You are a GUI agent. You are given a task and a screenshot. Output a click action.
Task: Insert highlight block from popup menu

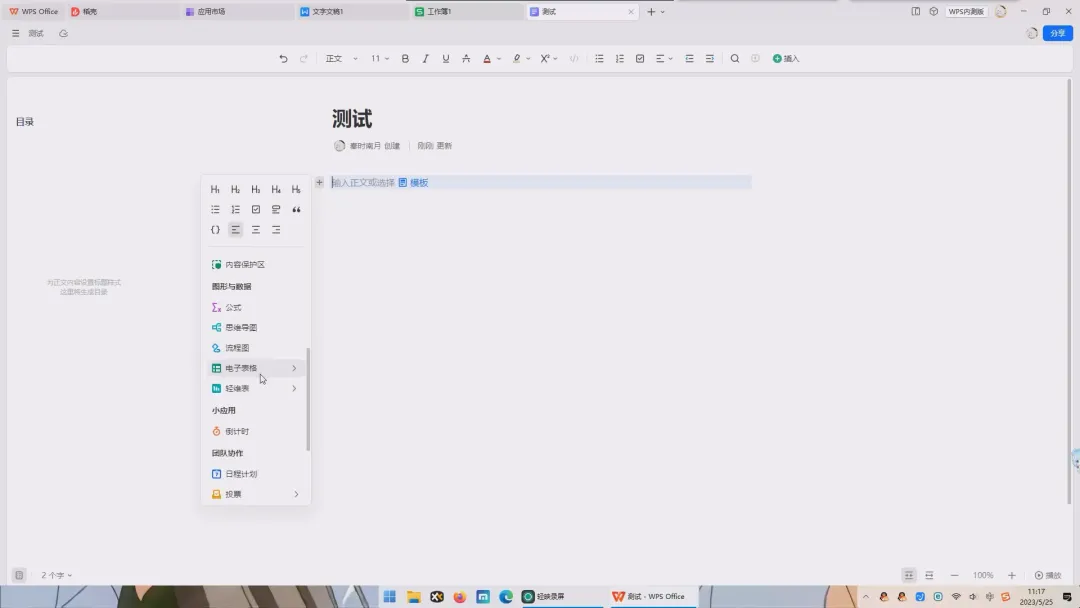point(276,209)
